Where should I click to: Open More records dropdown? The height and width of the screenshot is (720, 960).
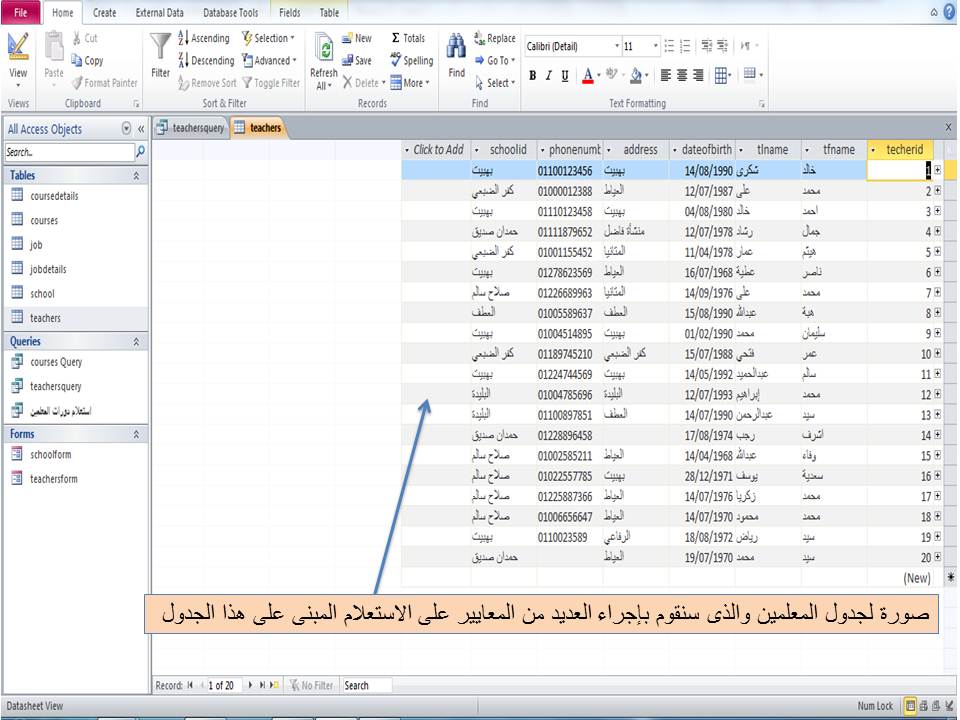coord(410,83)
